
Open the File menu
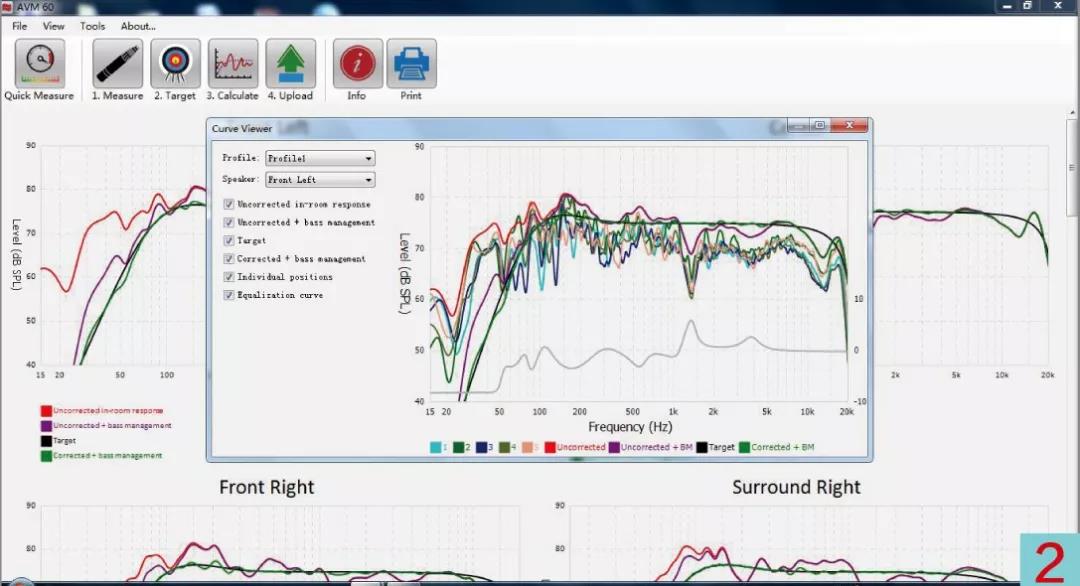coord(20,26)
